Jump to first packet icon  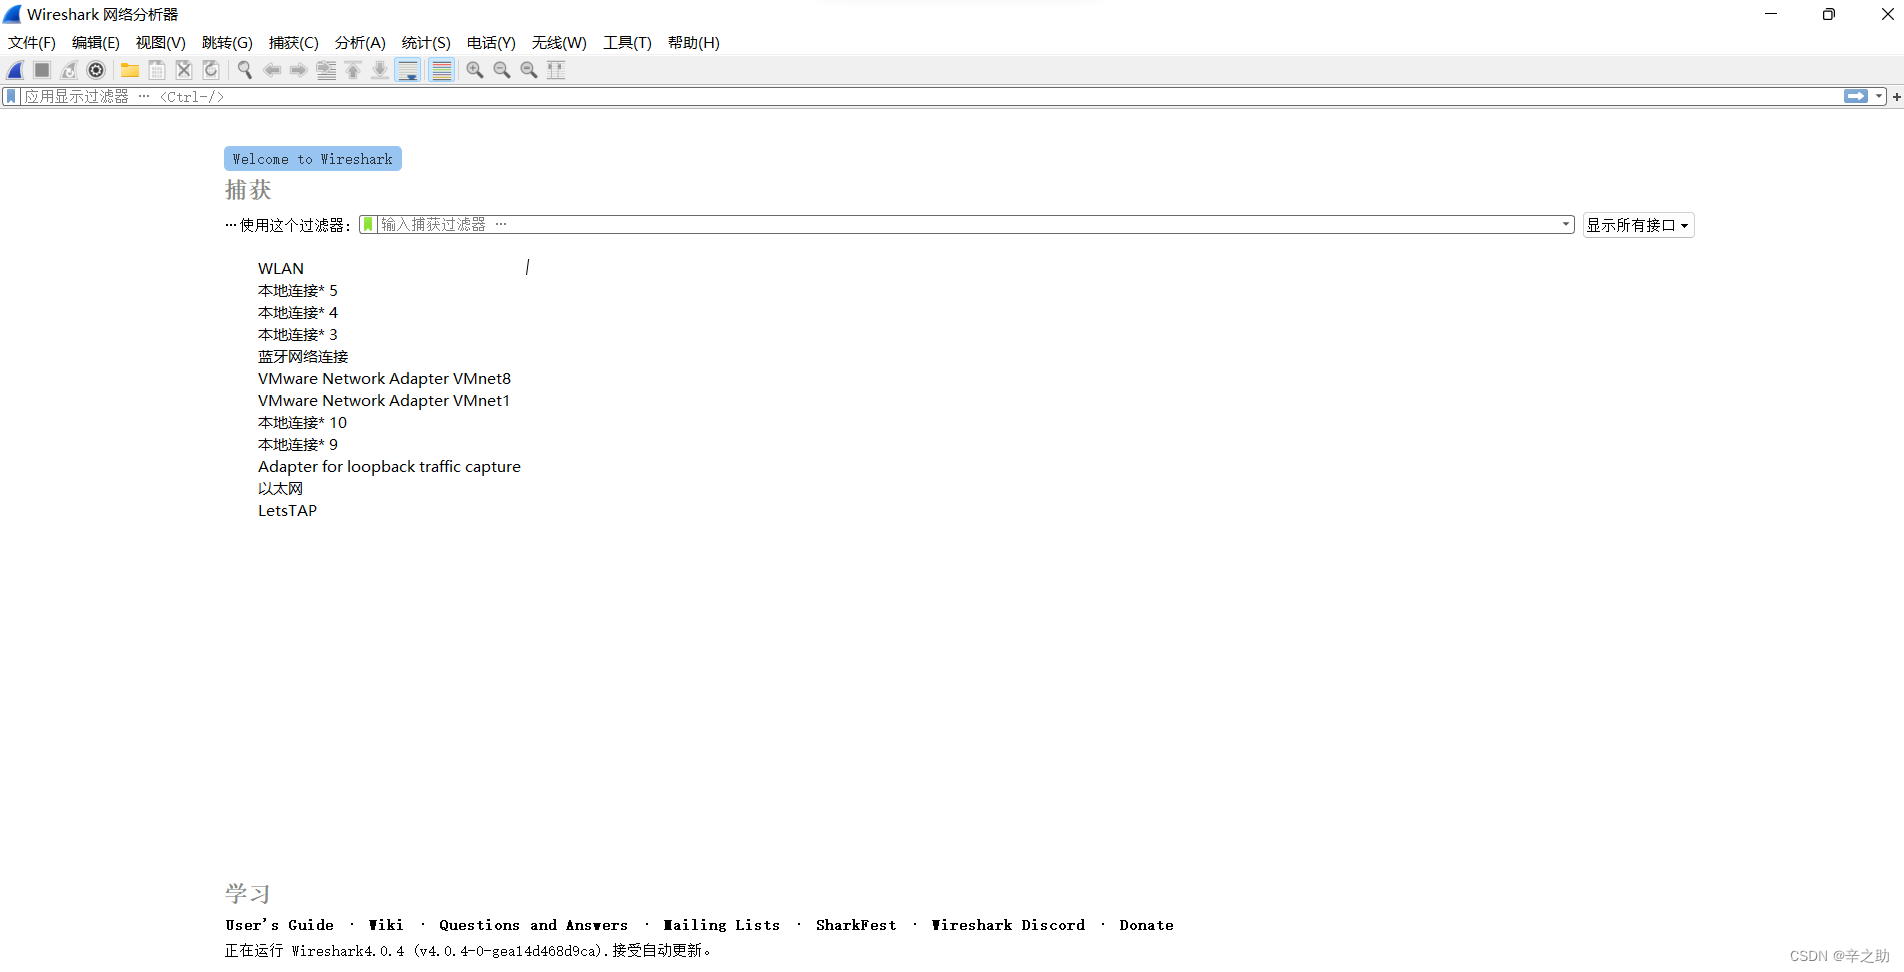(353, 70)
